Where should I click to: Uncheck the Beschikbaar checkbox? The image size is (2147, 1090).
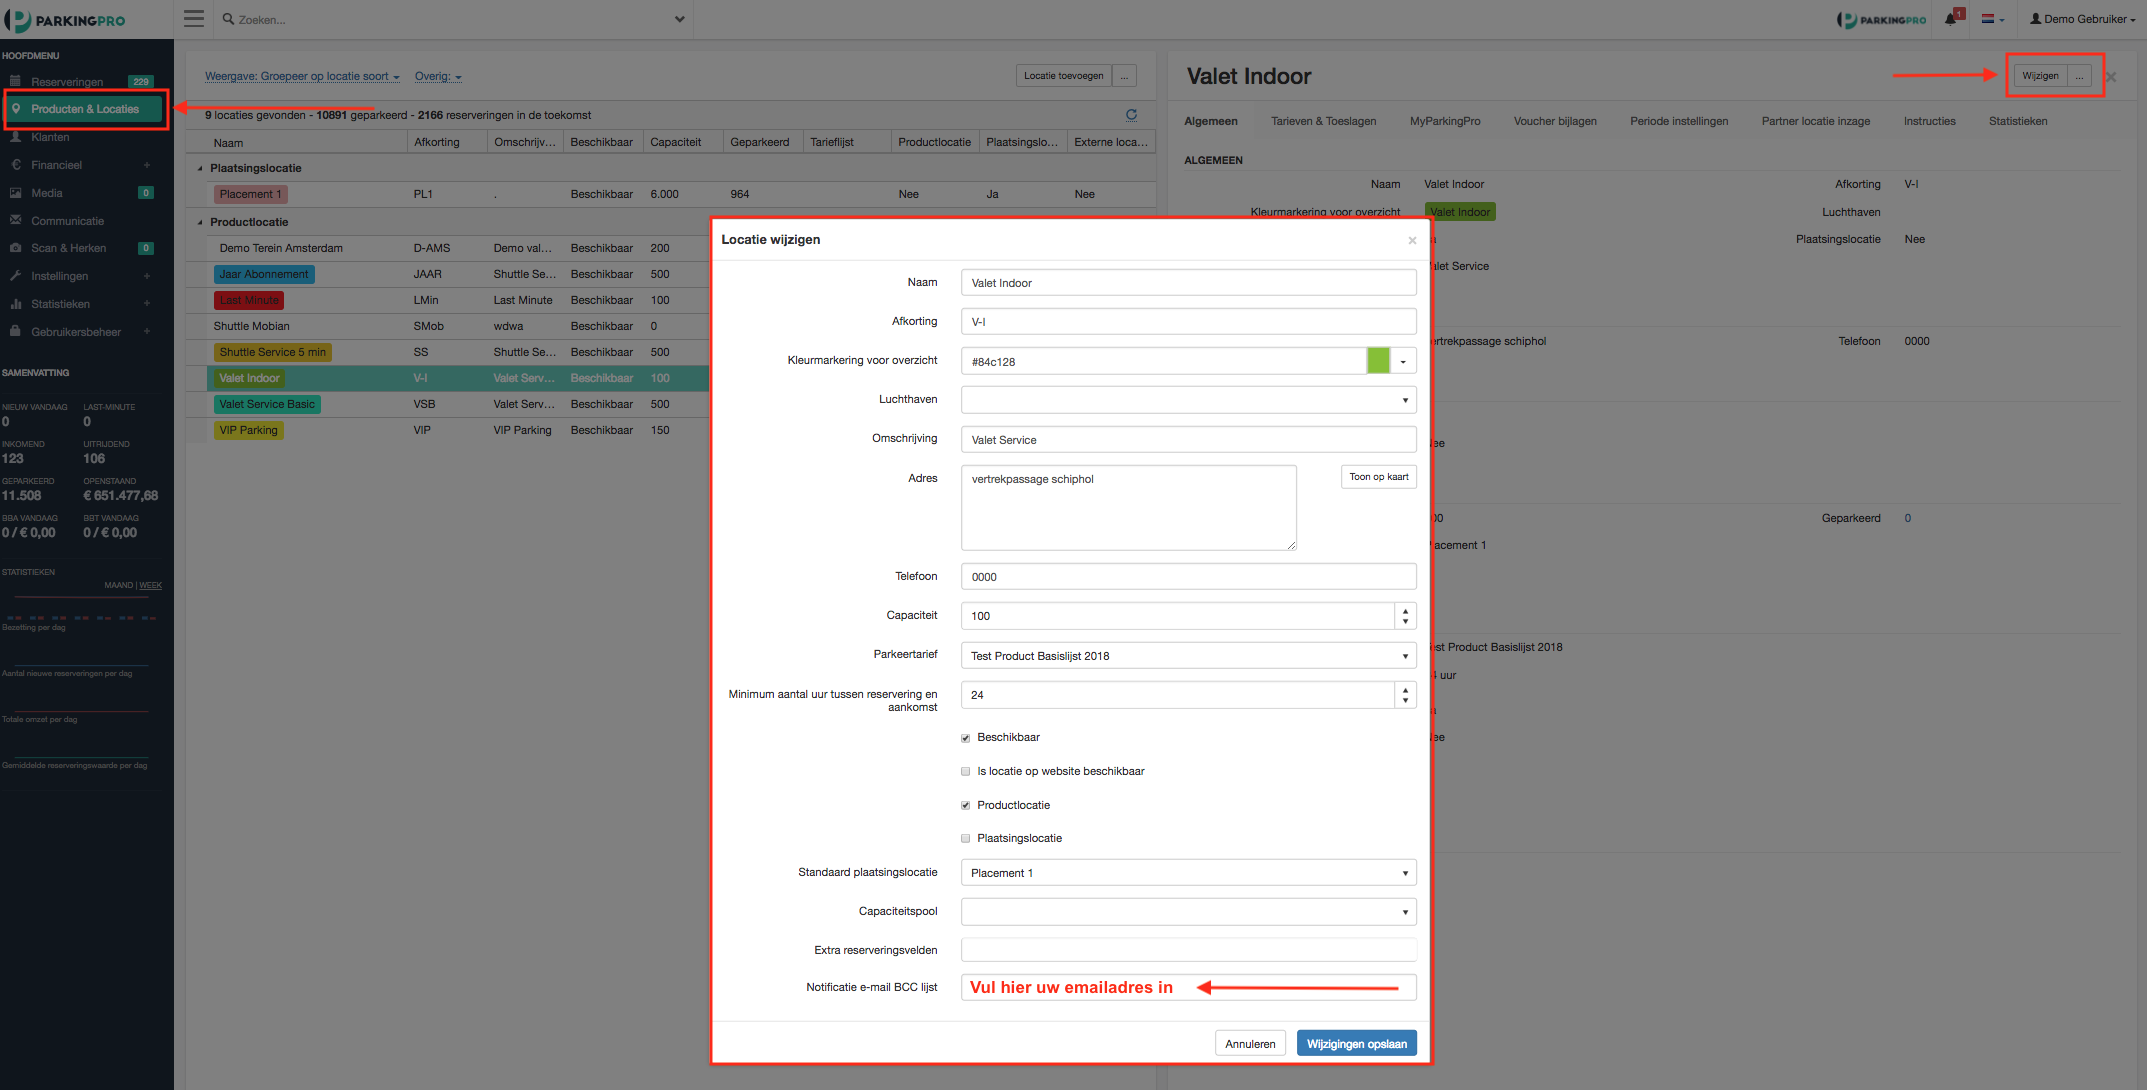(966, 738)
